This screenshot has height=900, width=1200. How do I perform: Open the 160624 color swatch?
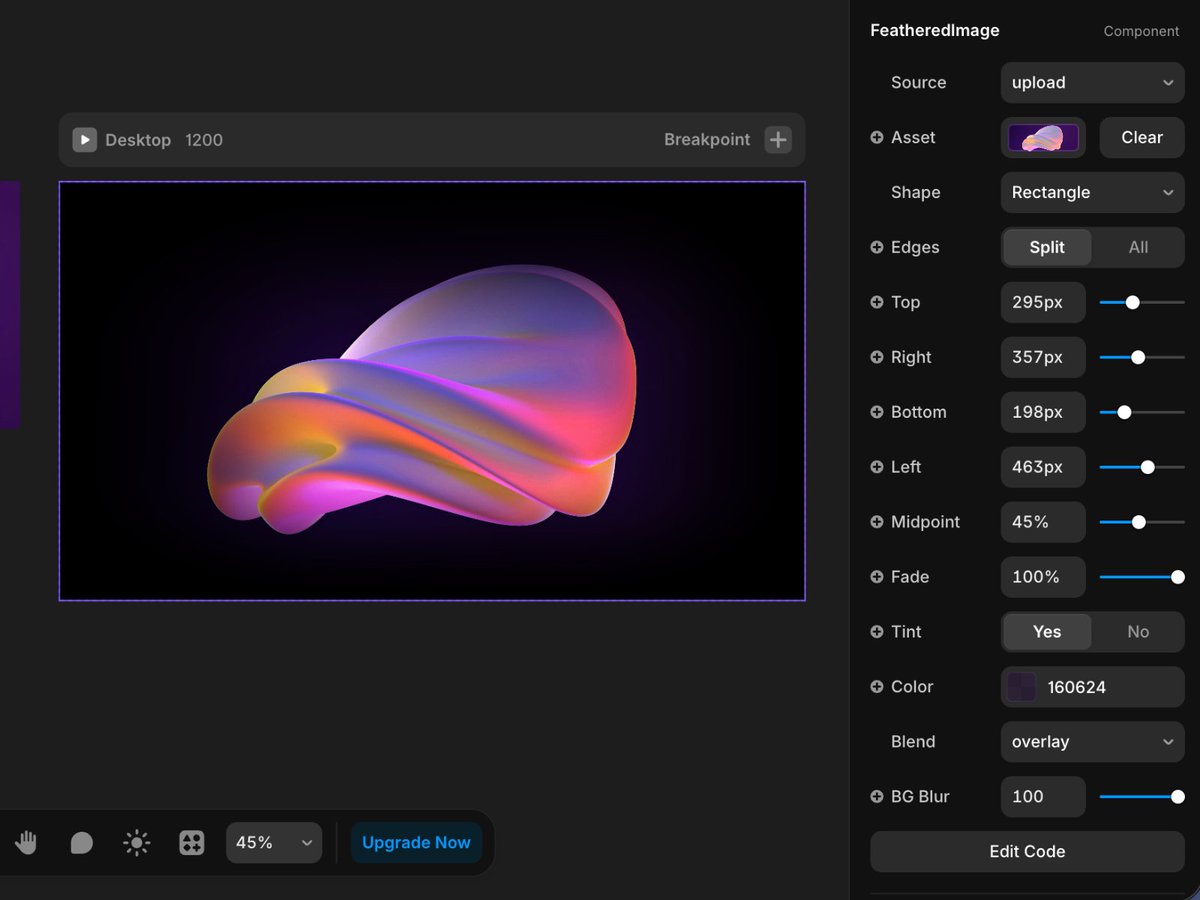(1020, 687)
